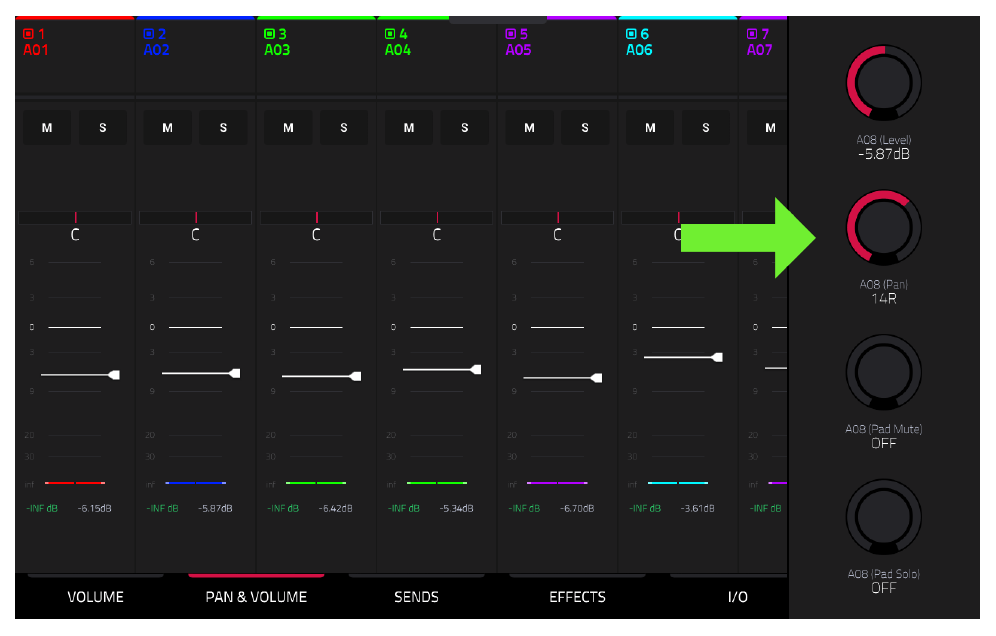Open the SENDS tab
Image resolution: width=996 pixels, height=636 pixels.
pos(417,597)
